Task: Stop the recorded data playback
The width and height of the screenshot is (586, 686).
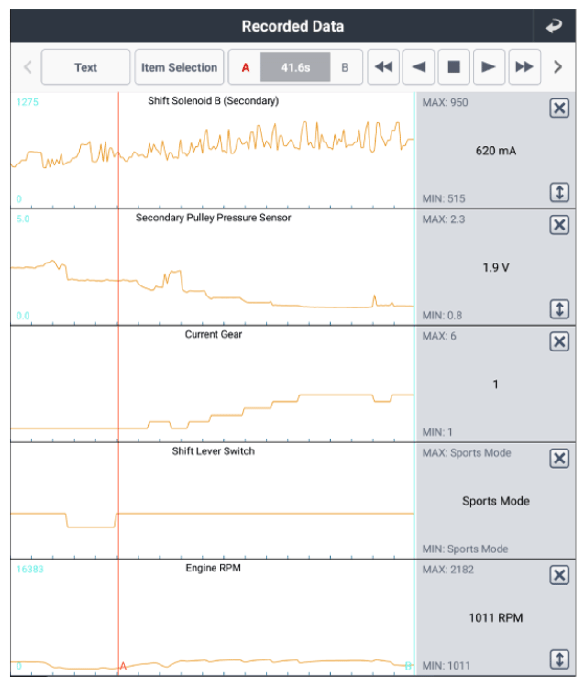Action: point(454,67)
